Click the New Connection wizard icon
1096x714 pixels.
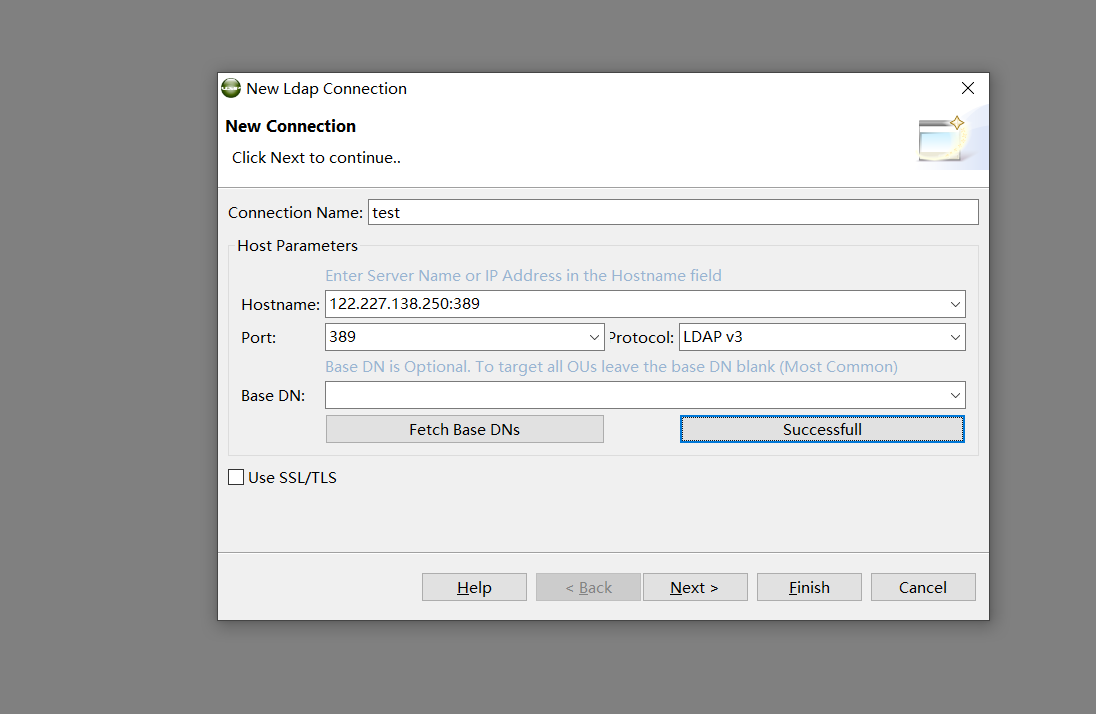(942, 138)
